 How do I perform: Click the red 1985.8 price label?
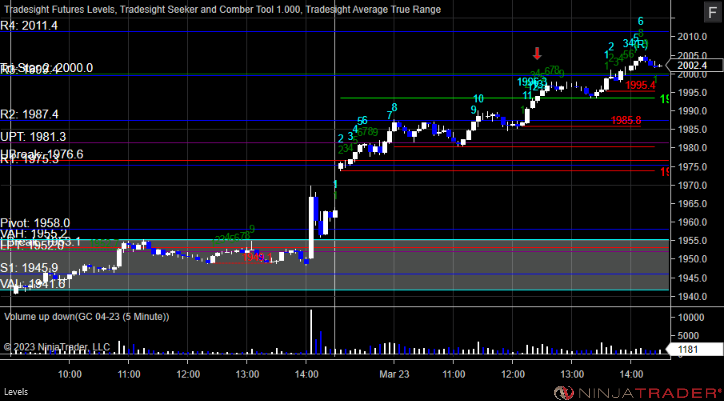coord(626,121)
